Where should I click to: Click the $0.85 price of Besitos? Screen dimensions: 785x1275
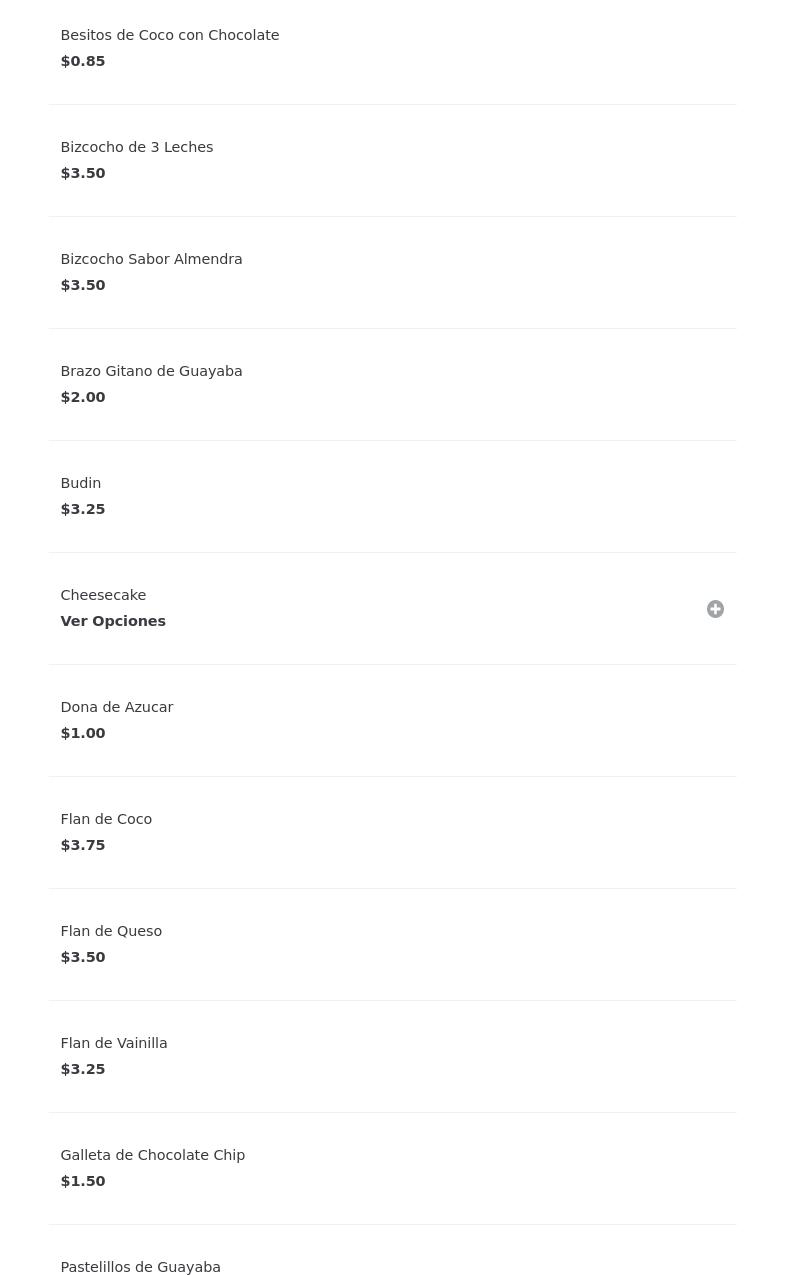83,61
